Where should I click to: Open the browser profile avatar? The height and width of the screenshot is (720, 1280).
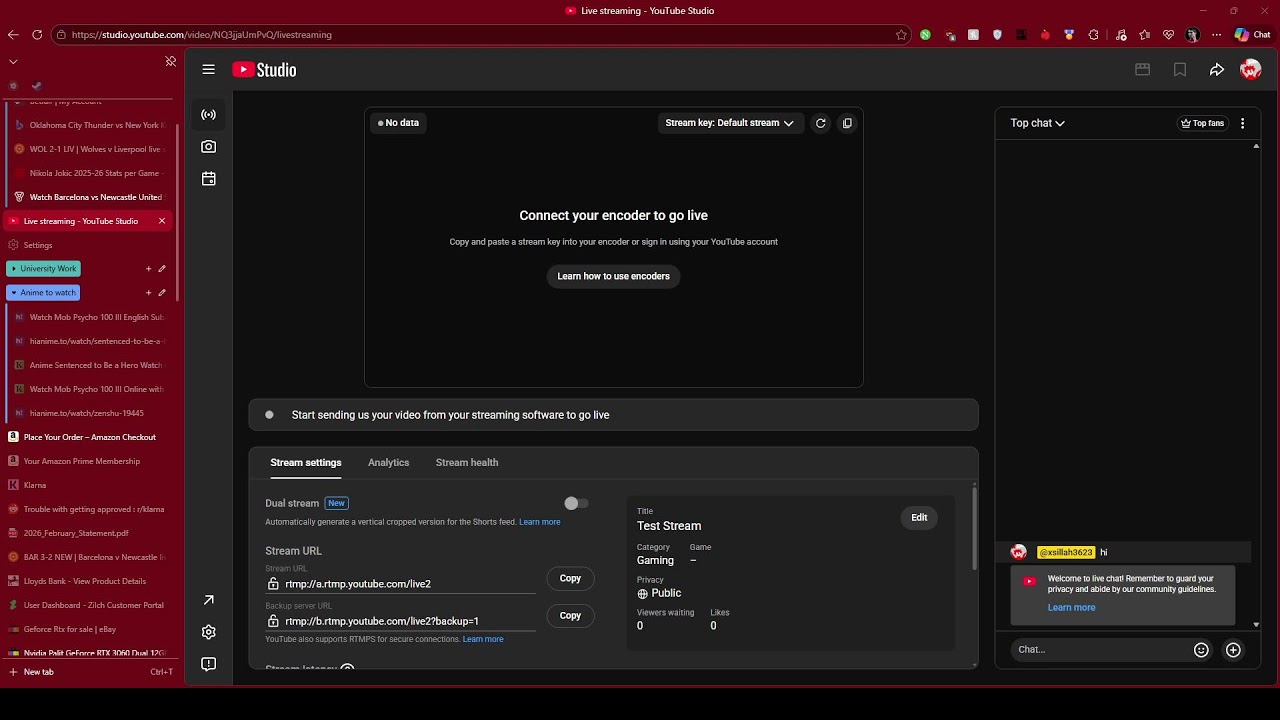coord(1192,34)
